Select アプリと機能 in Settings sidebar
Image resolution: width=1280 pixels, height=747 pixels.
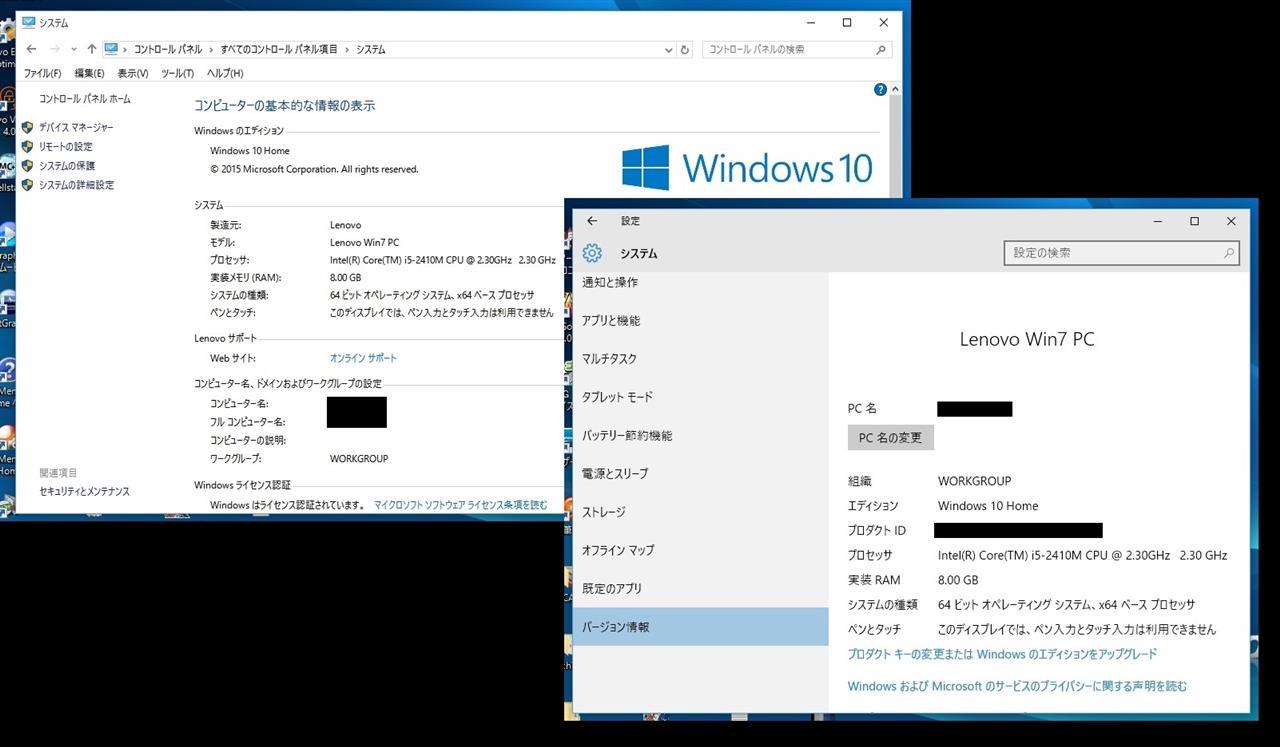click(701, 320)
